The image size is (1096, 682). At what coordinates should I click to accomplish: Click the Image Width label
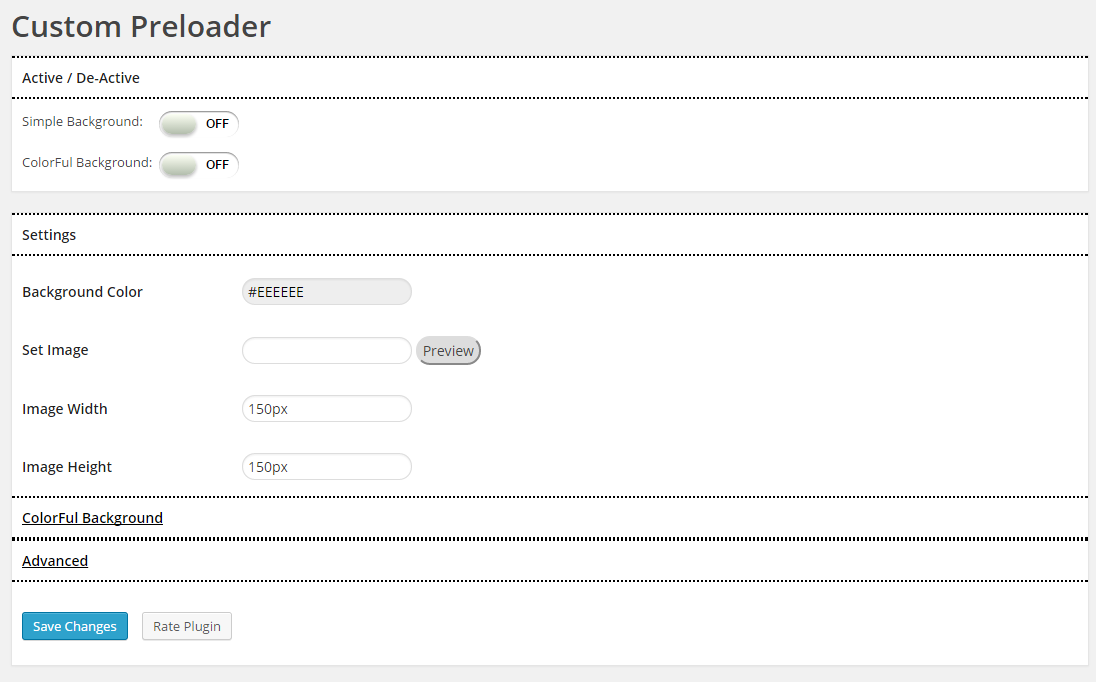coord(64,409)
